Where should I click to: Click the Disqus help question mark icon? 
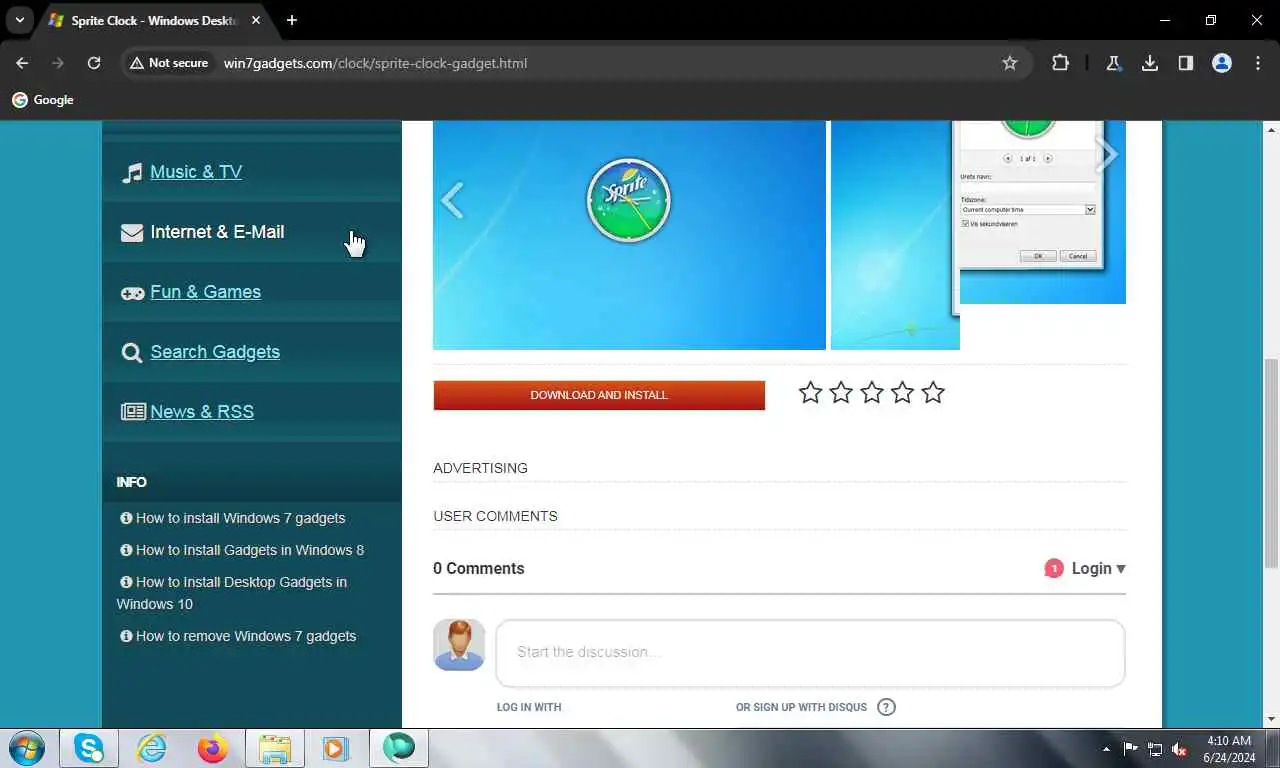click(x=886, y=707)
